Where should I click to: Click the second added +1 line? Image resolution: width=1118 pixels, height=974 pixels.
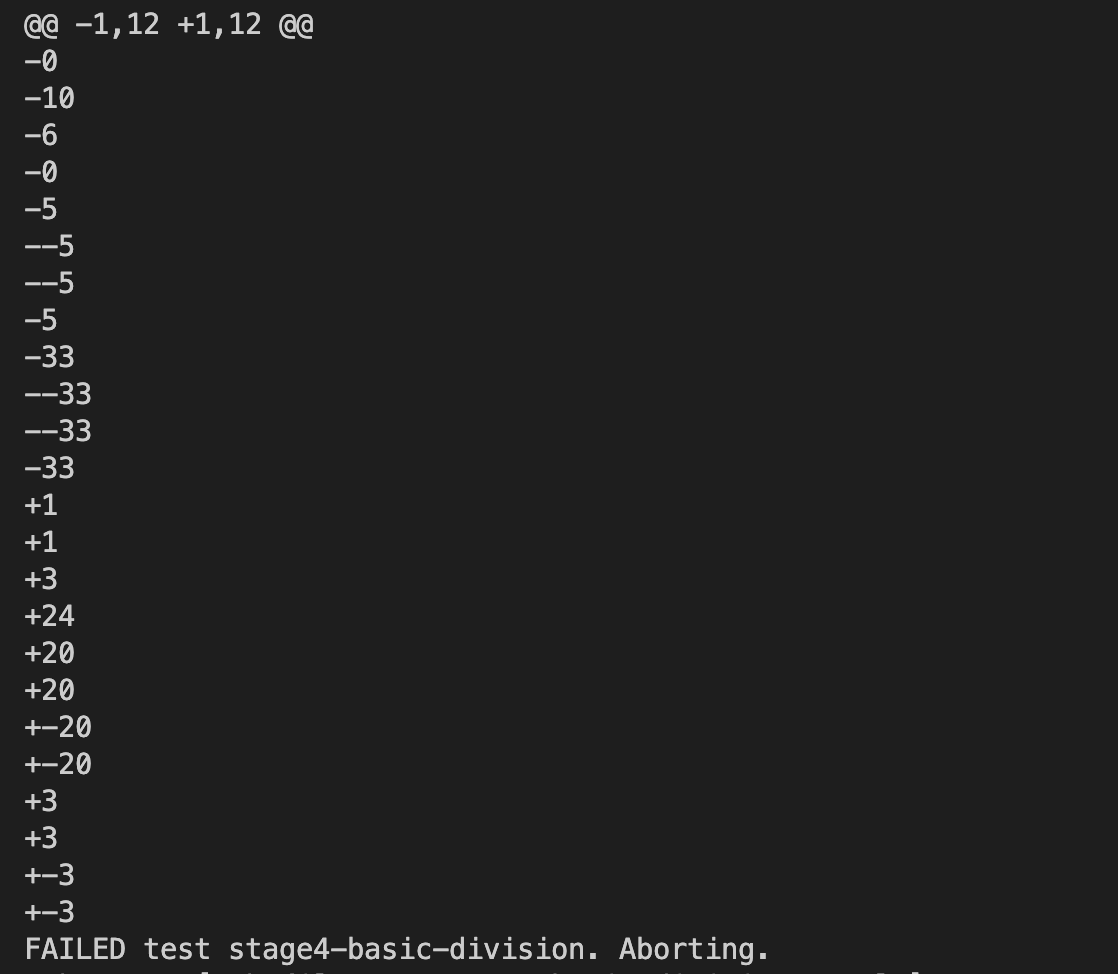click(x=41, y=542)
